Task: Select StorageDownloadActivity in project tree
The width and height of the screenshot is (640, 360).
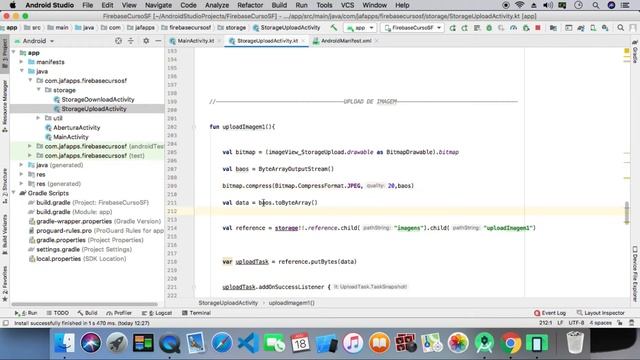Action: tap(98, 99)
